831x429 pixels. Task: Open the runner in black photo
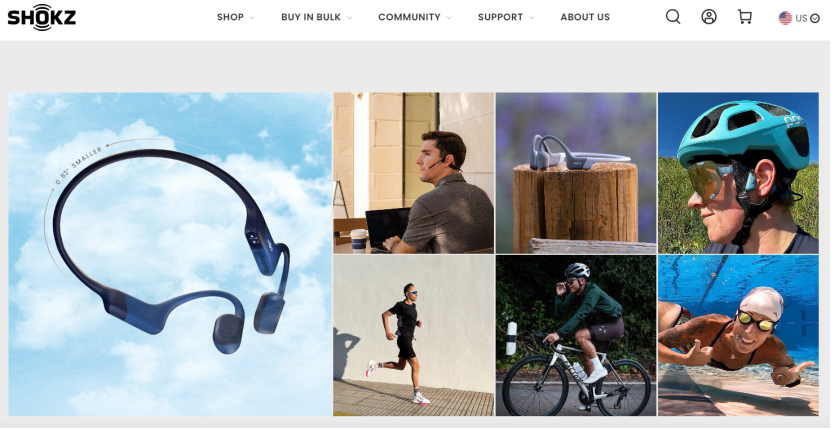(414, 336)
